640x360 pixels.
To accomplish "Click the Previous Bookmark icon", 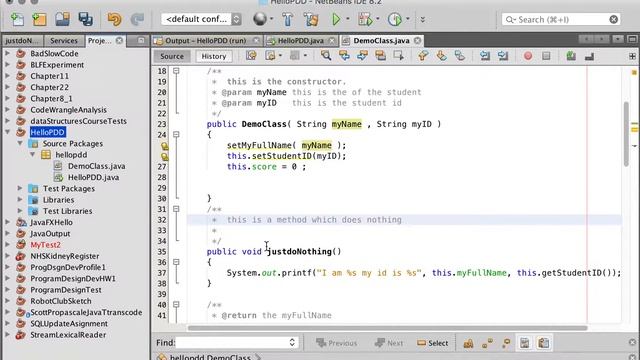I will pos(423,56).
